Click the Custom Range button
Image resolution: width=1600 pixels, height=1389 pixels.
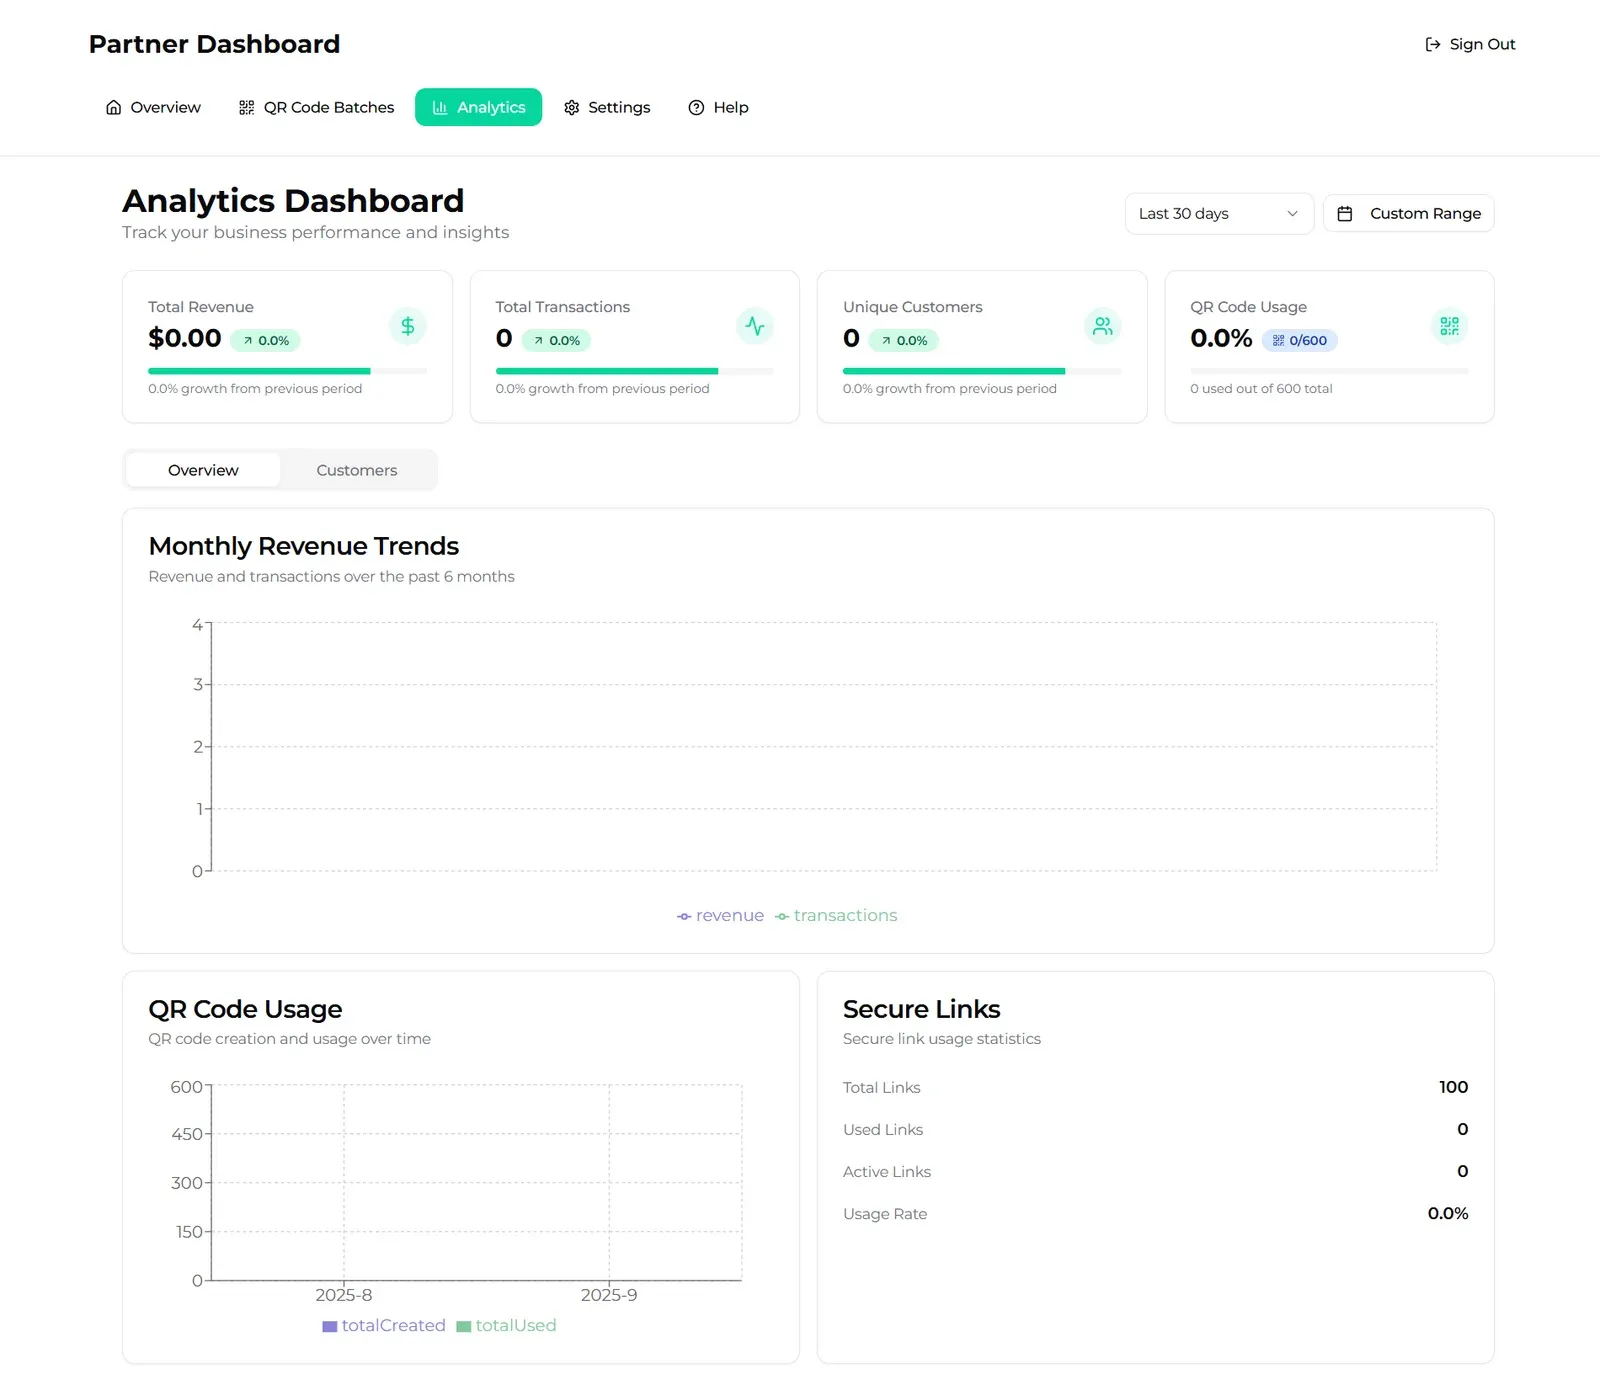(1408, 213)
